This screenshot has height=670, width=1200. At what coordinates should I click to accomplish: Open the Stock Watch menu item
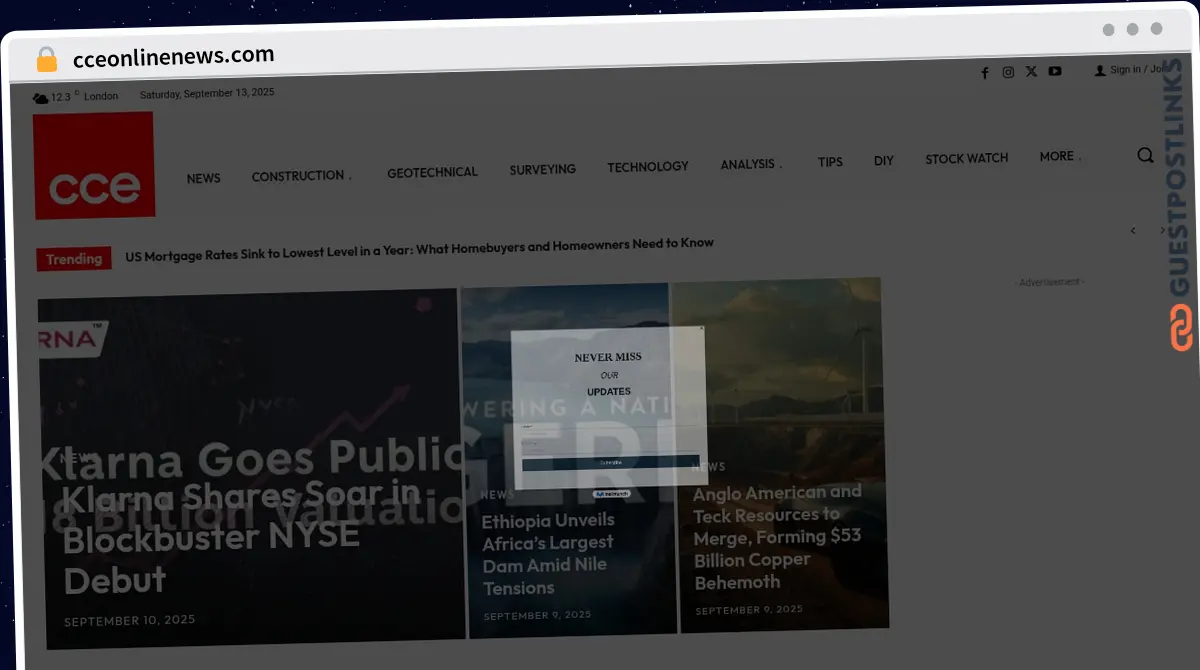(966, 158)
